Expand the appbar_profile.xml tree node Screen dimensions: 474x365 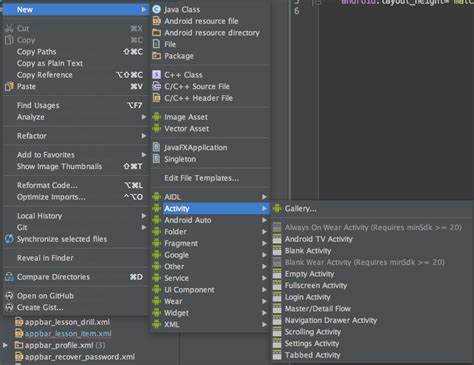[5, 345]
